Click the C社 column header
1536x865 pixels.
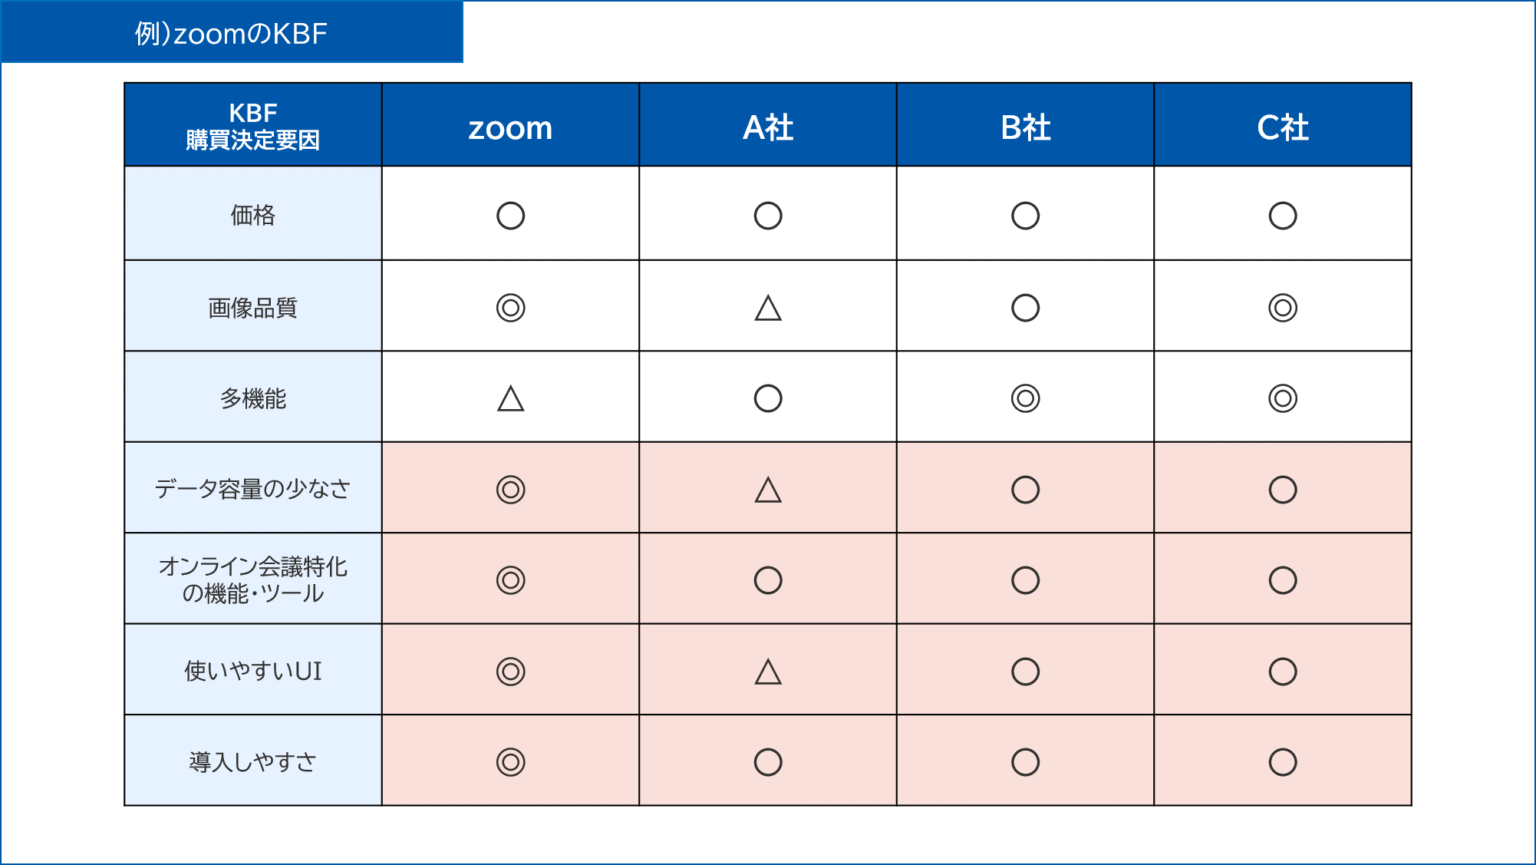coord(1283,127)
